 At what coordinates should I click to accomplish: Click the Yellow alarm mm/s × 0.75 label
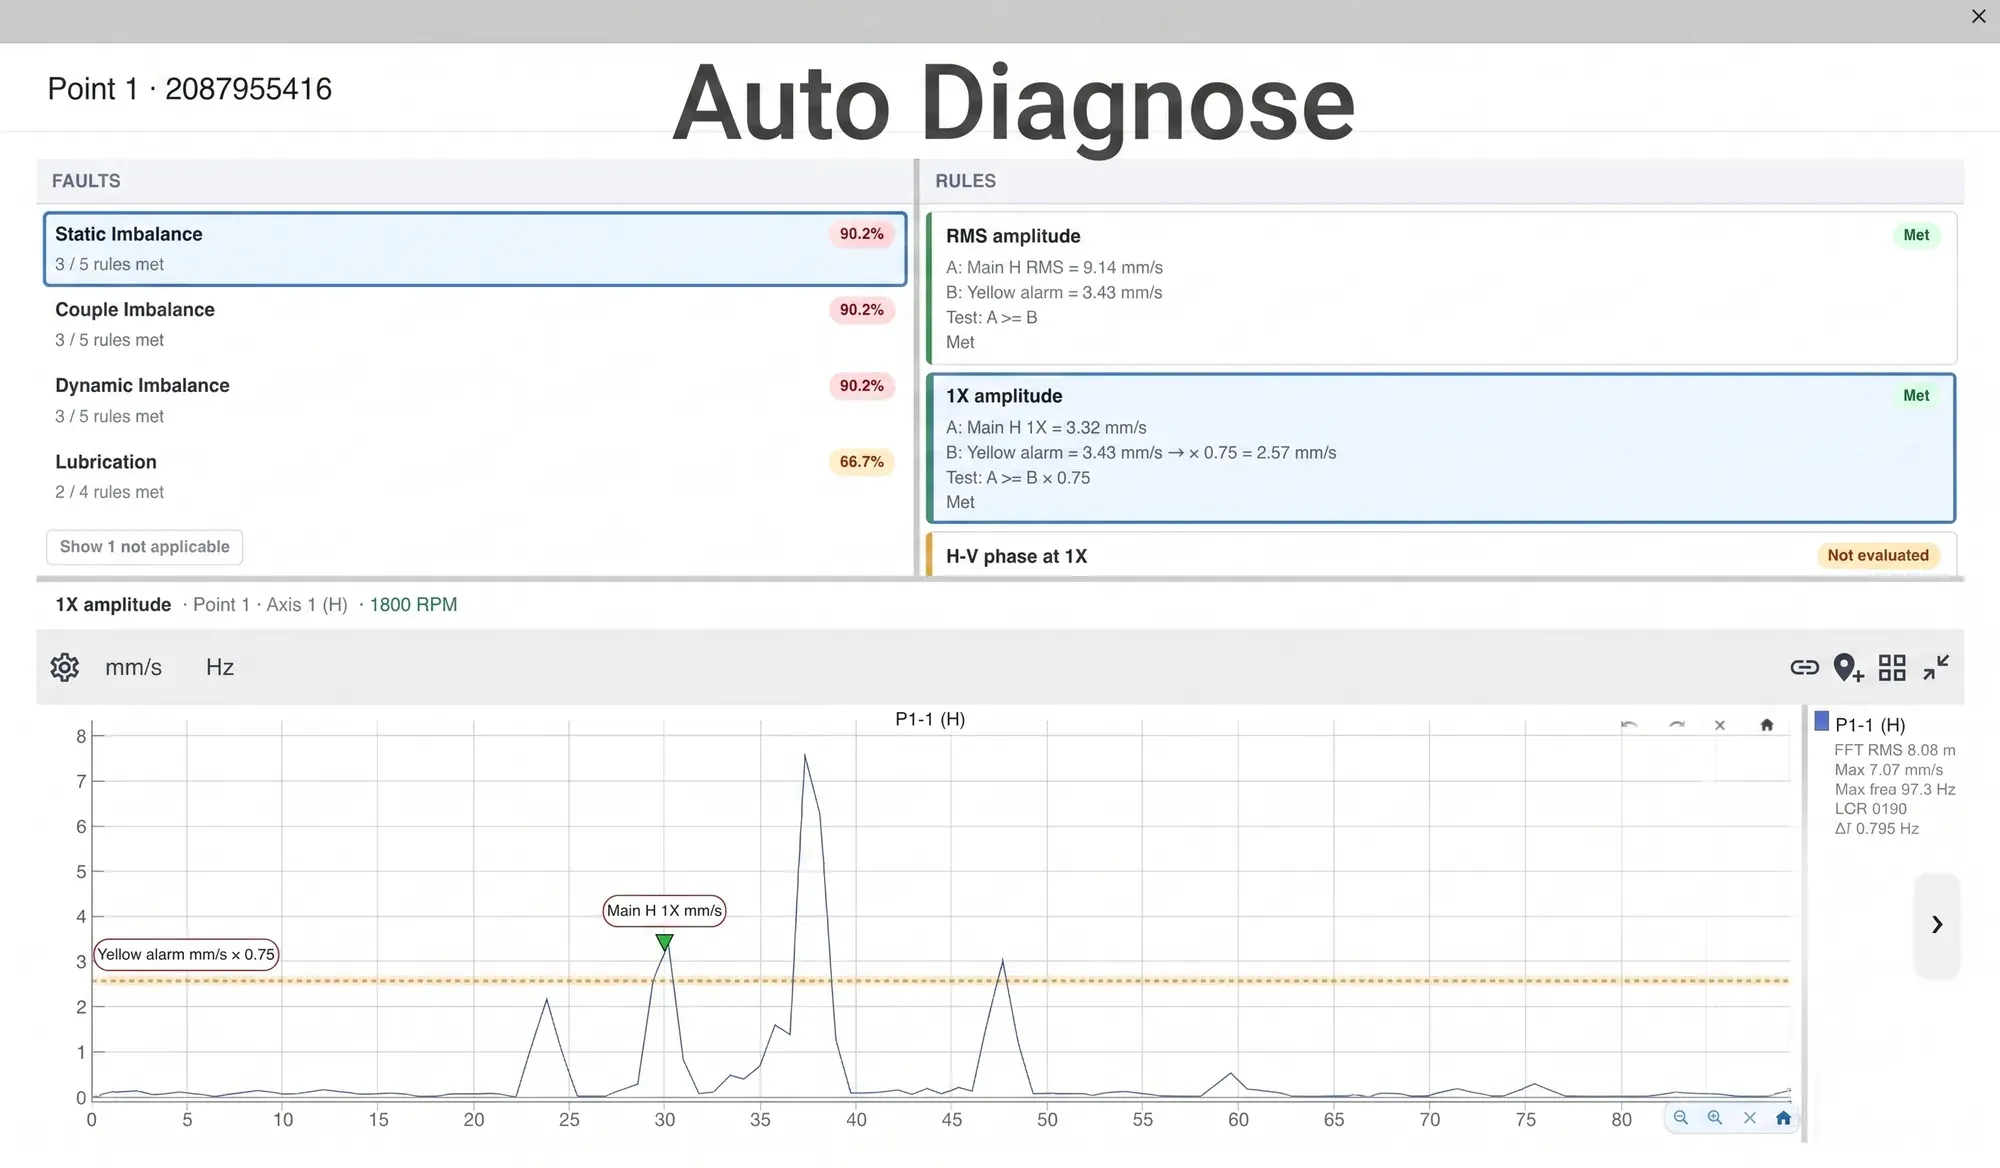tap(186, 955)
